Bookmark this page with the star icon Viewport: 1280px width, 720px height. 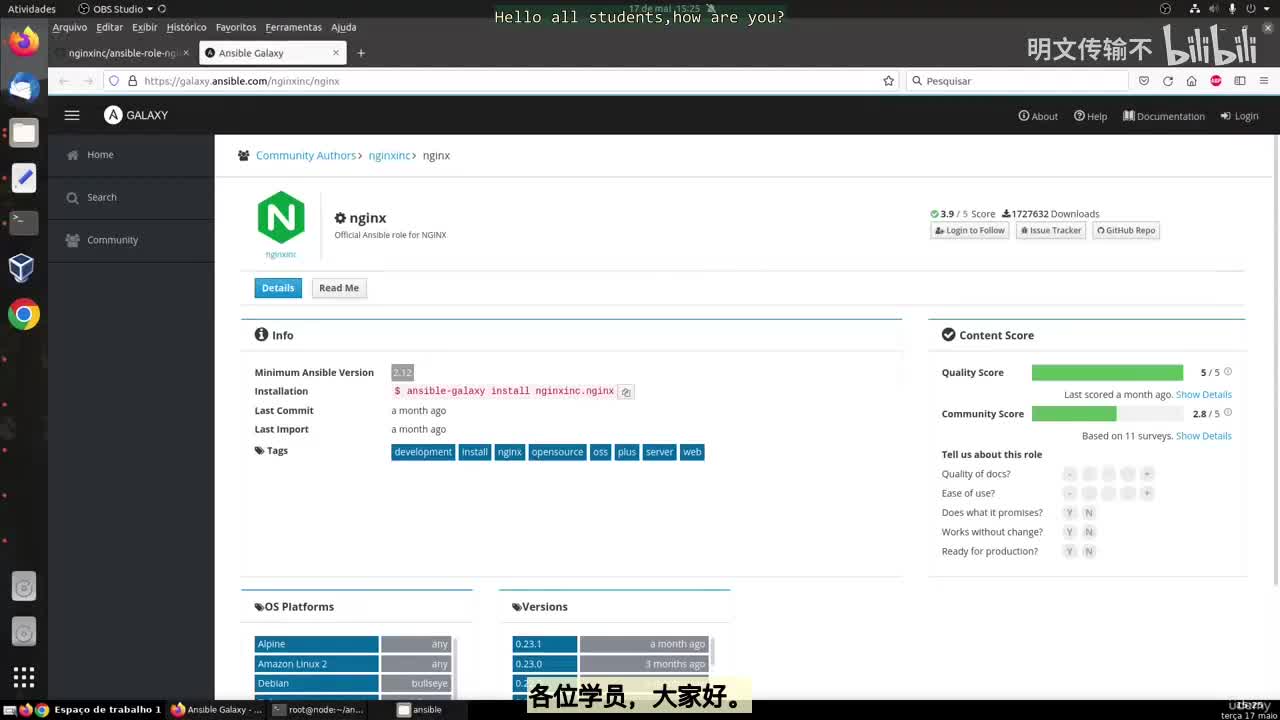(888, 81)
